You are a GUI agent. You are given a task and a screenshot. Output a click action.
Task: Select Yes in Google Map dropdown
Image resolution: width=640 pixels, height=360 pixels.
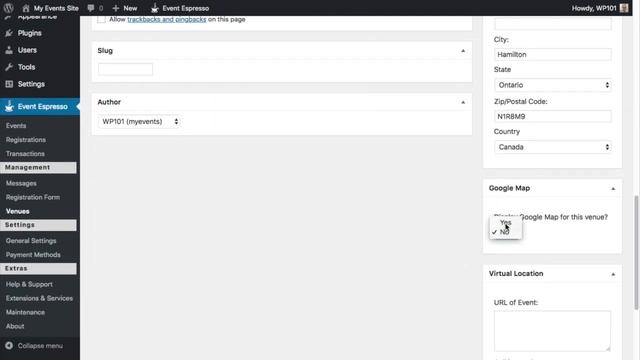coord(505,222)
